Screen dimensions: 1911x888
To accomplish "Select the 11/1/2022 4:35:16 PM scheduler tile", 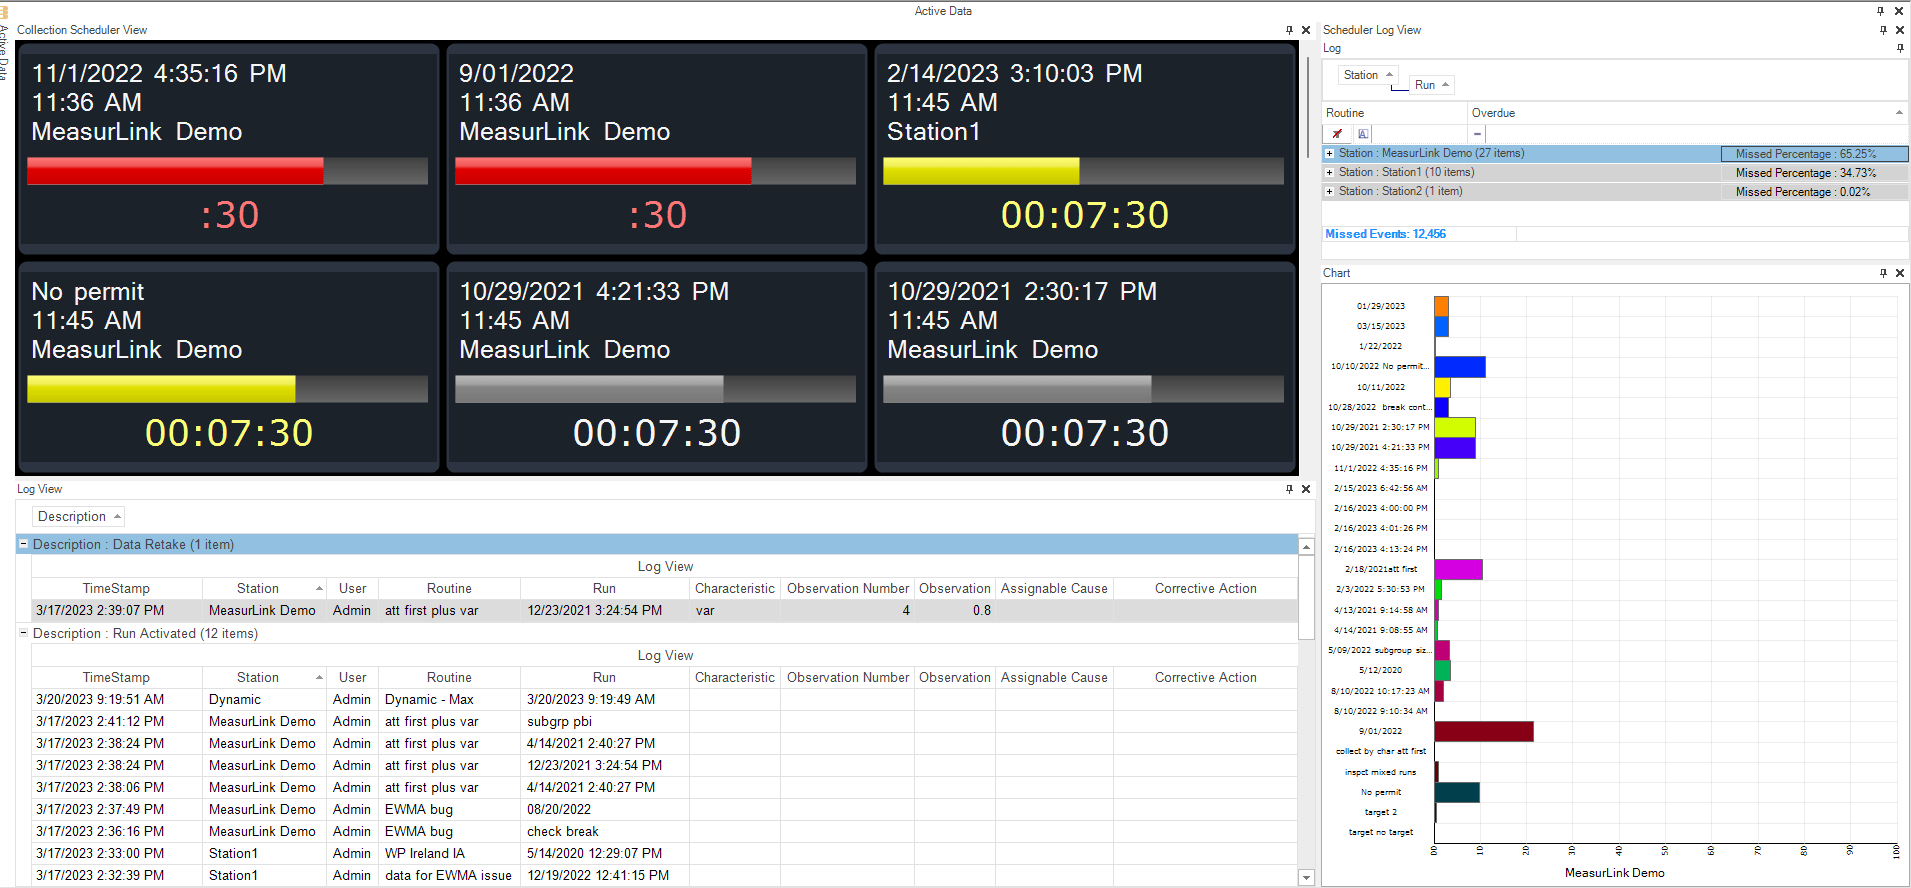I will (x=229, y=149).
